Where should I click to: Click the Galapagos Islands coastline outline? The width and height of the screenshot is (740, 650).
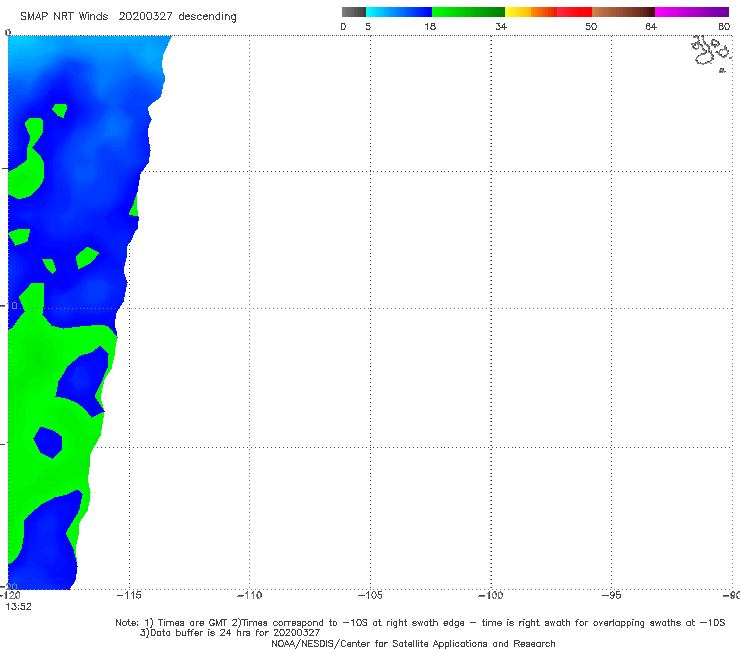tap(710, 53)
